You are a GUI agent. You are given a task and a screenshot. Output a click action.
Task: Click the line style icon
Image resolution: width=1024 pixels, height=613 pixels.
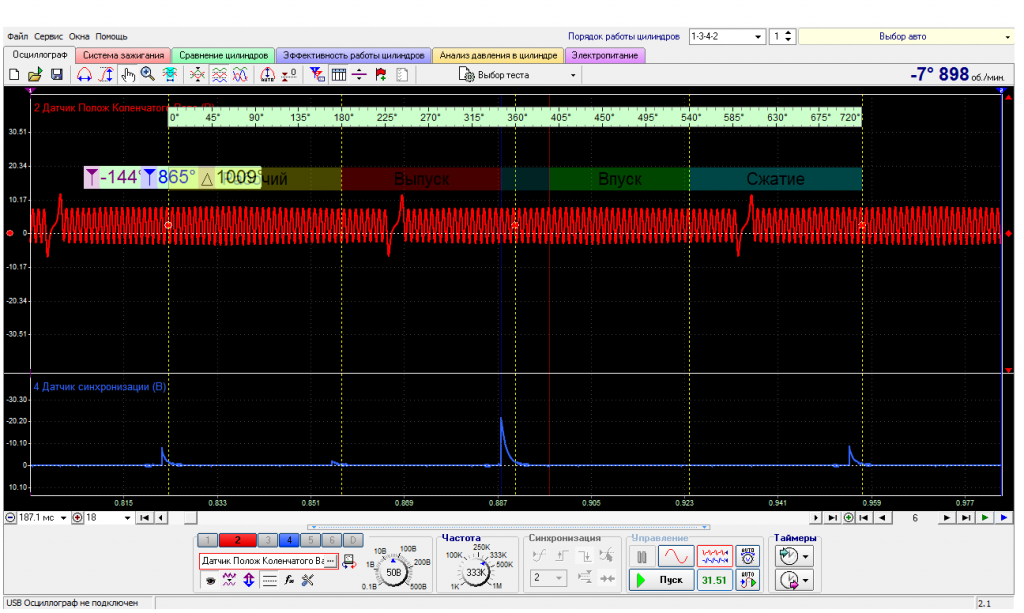click(x=269, y=580)
